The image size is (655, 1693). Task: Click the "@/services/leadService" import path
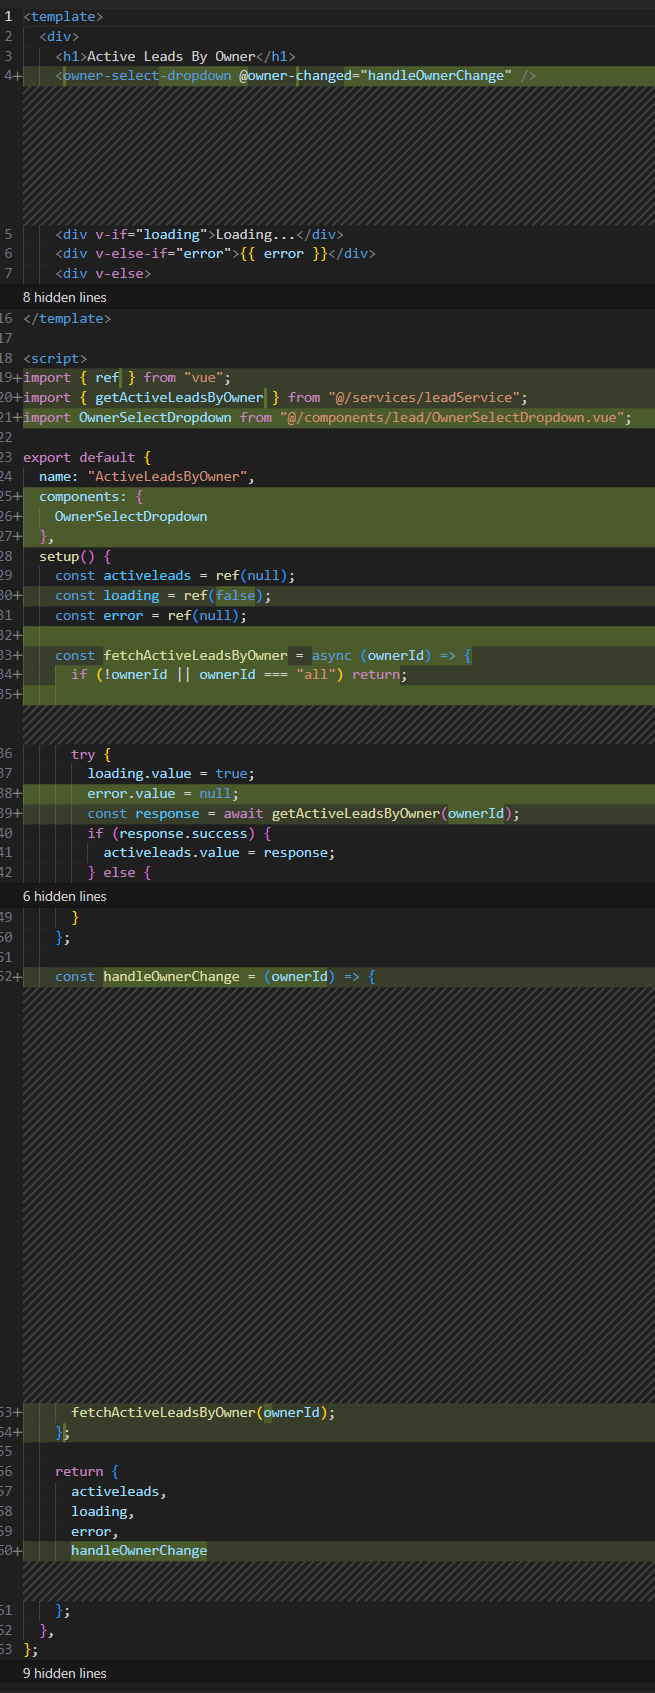423,397
